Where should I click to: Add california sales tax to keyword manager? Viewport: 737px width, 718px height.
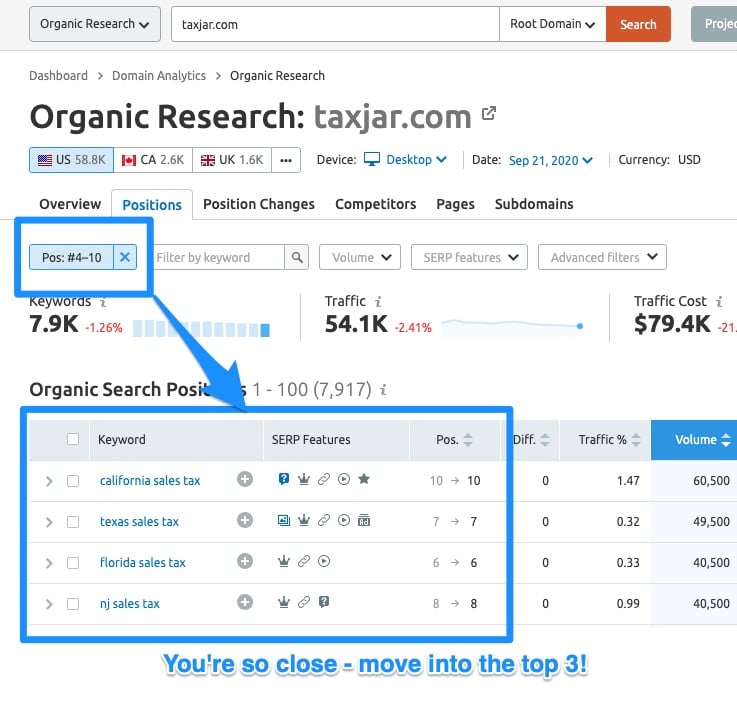[x=244, y=479]
